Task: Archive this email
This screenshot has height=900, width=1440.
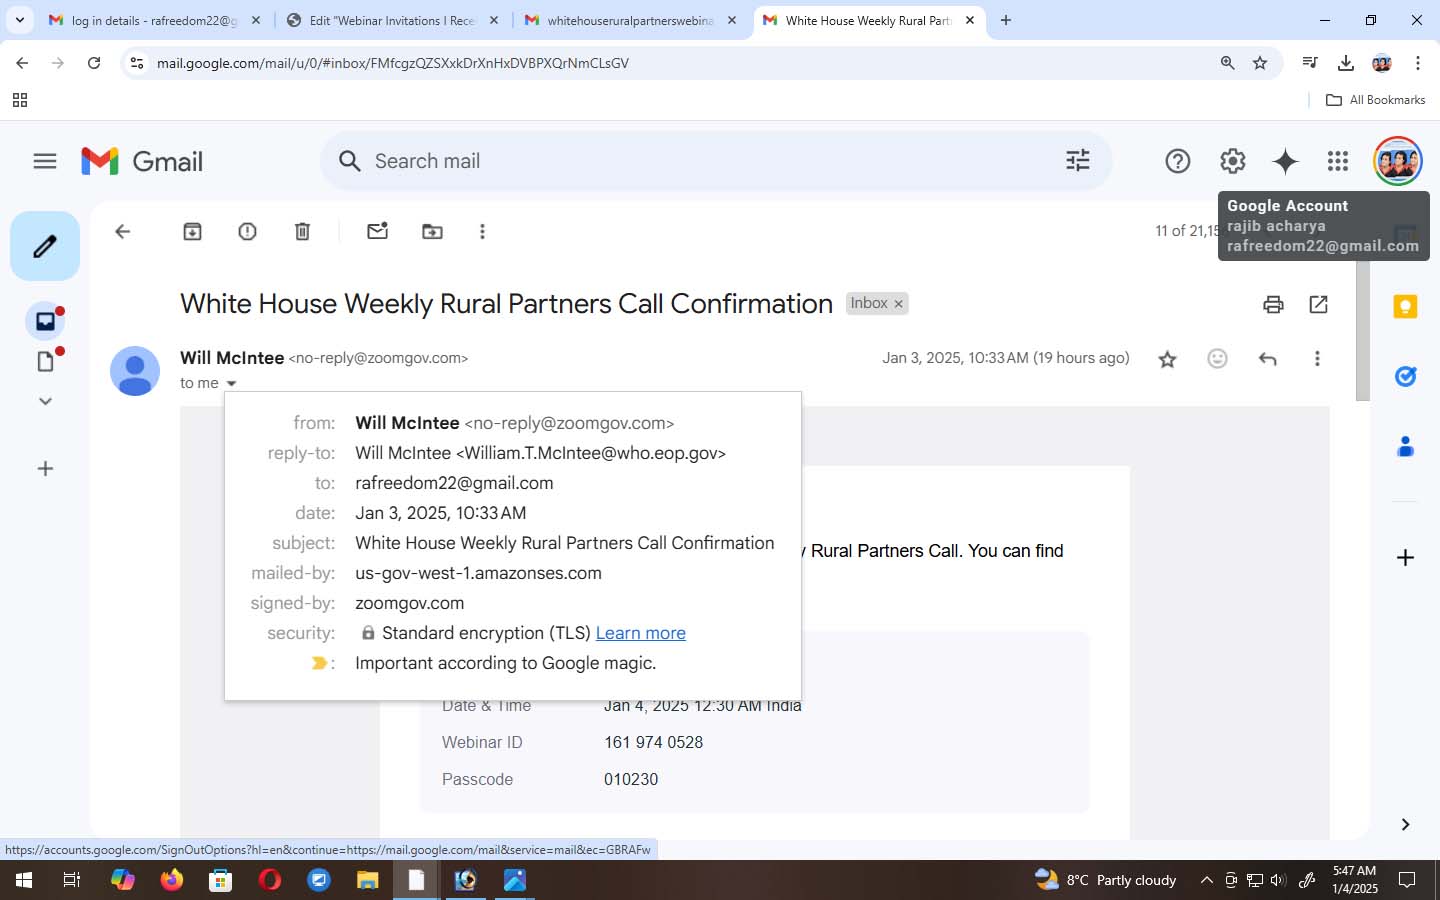Action: coord(193,232)
